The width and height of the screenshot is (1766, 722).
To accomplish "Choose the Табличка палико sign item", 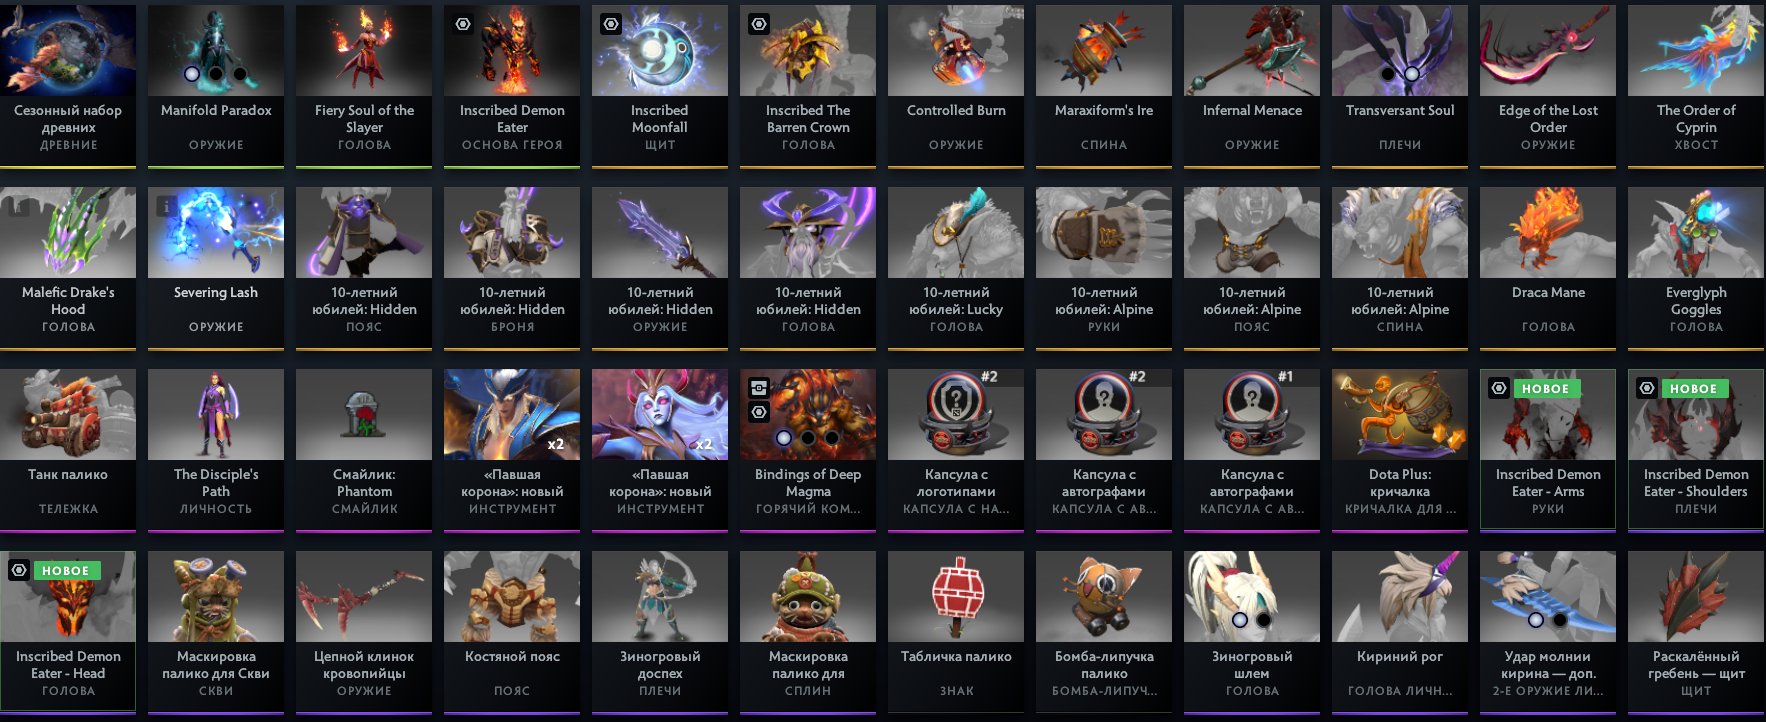I will click(956, 632).
